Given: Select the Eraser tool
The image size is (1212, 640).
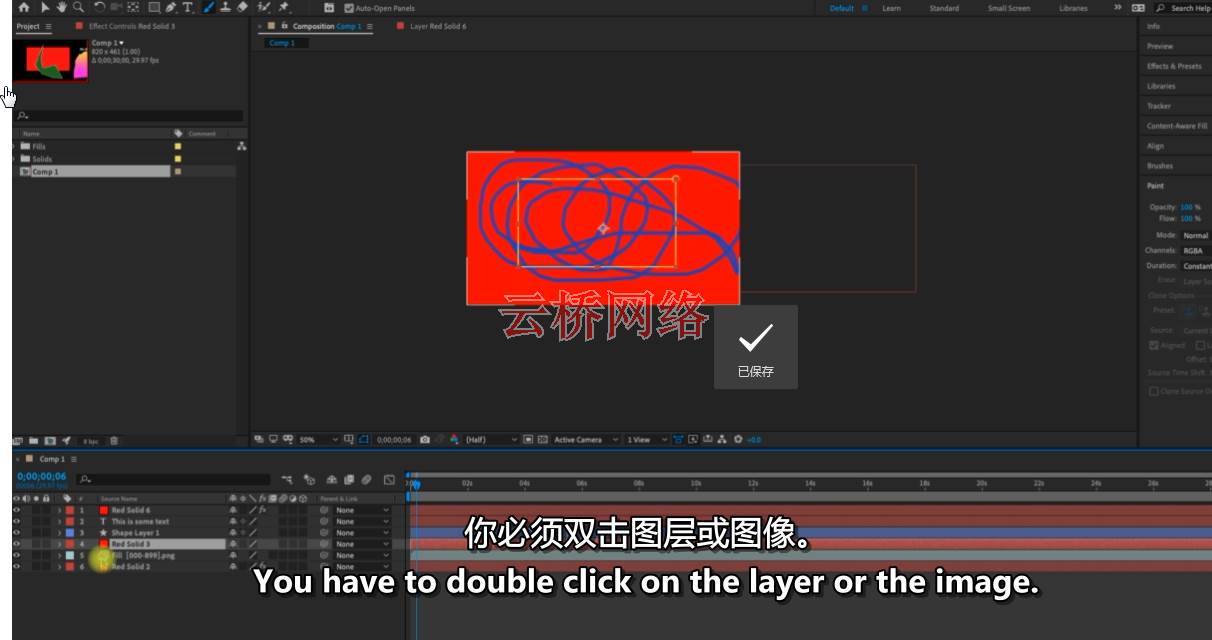Looking at the screenshot, I should (x=242, y=7).
